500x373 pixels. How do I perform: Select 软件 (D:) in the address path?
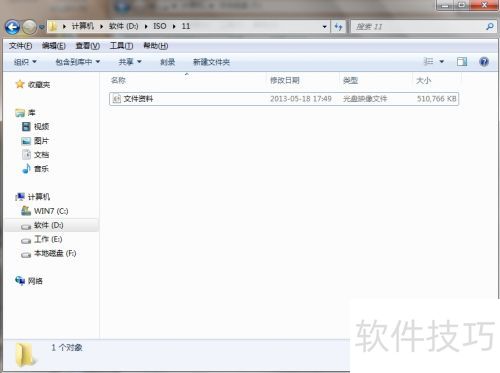point(123,26)
